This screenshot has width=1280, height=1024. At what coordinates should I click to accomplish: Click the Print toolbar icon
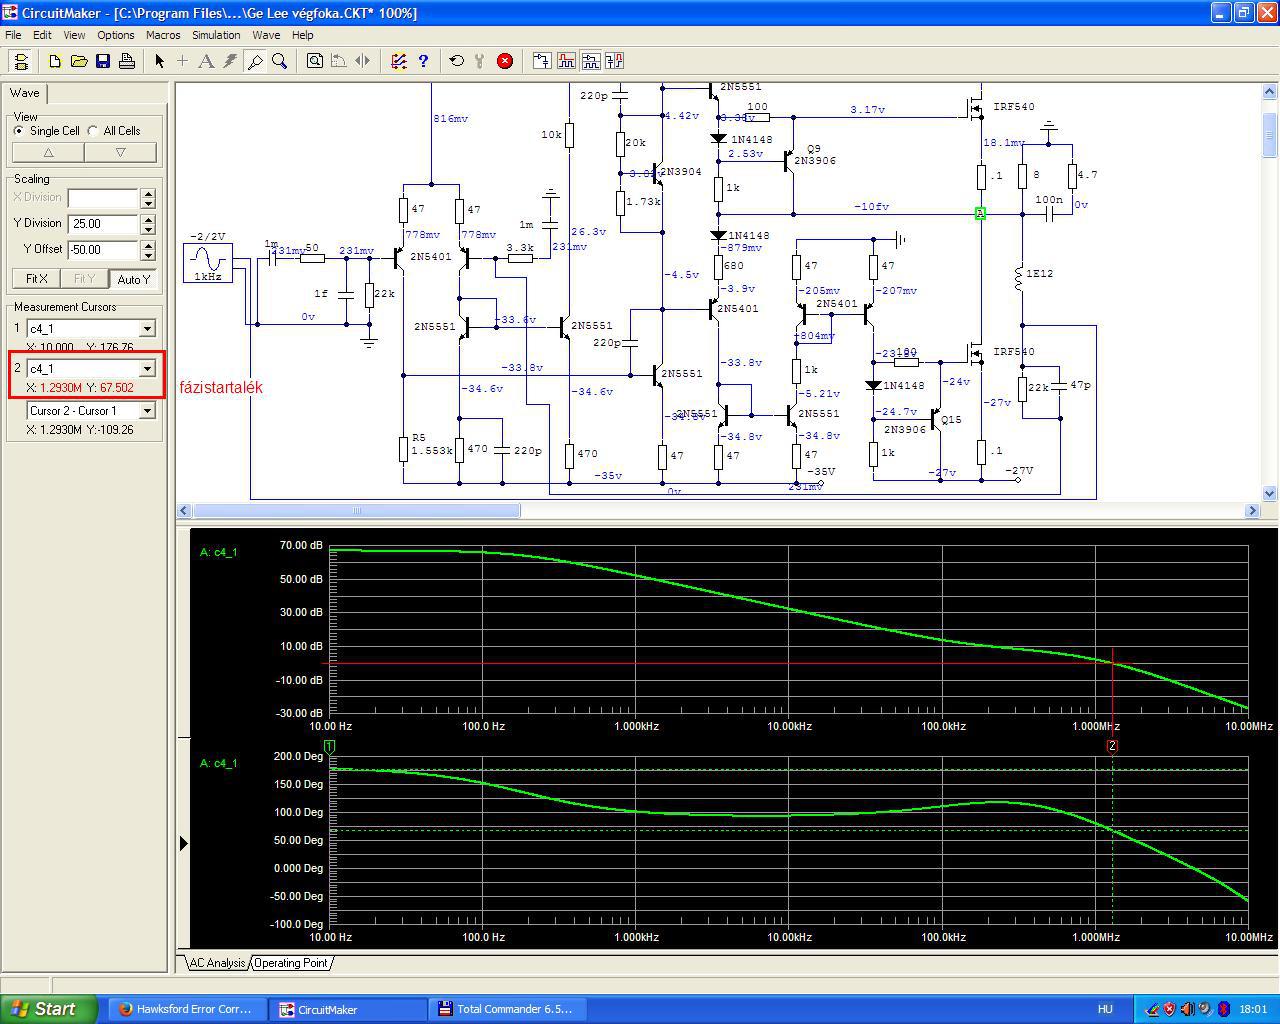(127, 61)
